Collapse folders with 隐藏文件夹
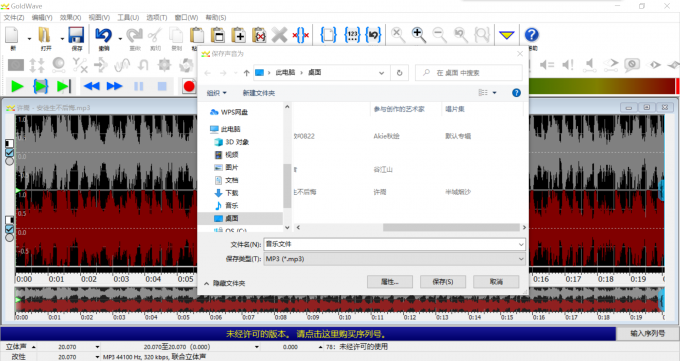680x361 pixels. point(225,283)
